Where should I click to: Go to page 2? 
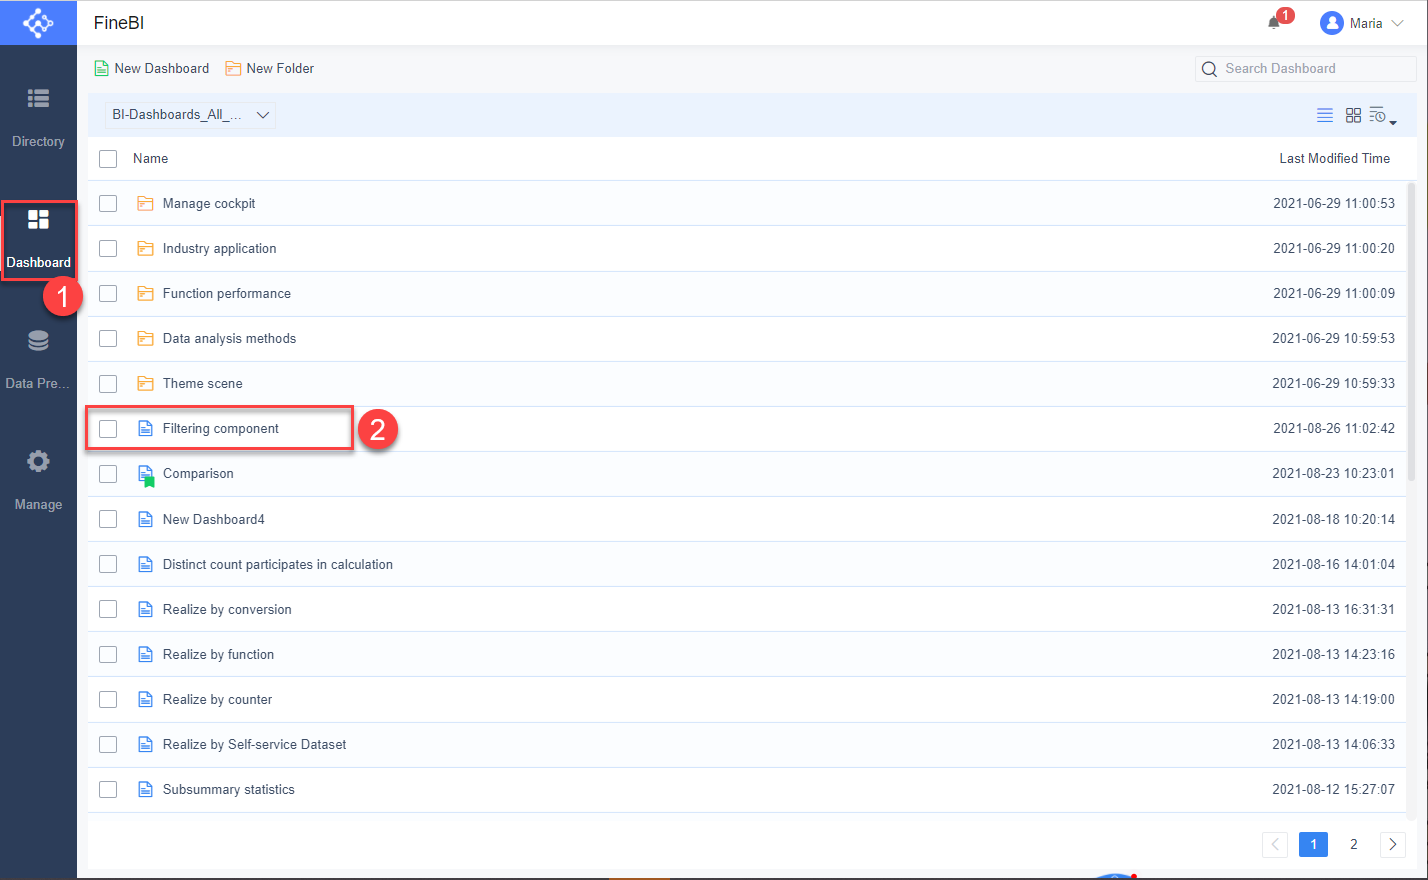click(1354, 844)
